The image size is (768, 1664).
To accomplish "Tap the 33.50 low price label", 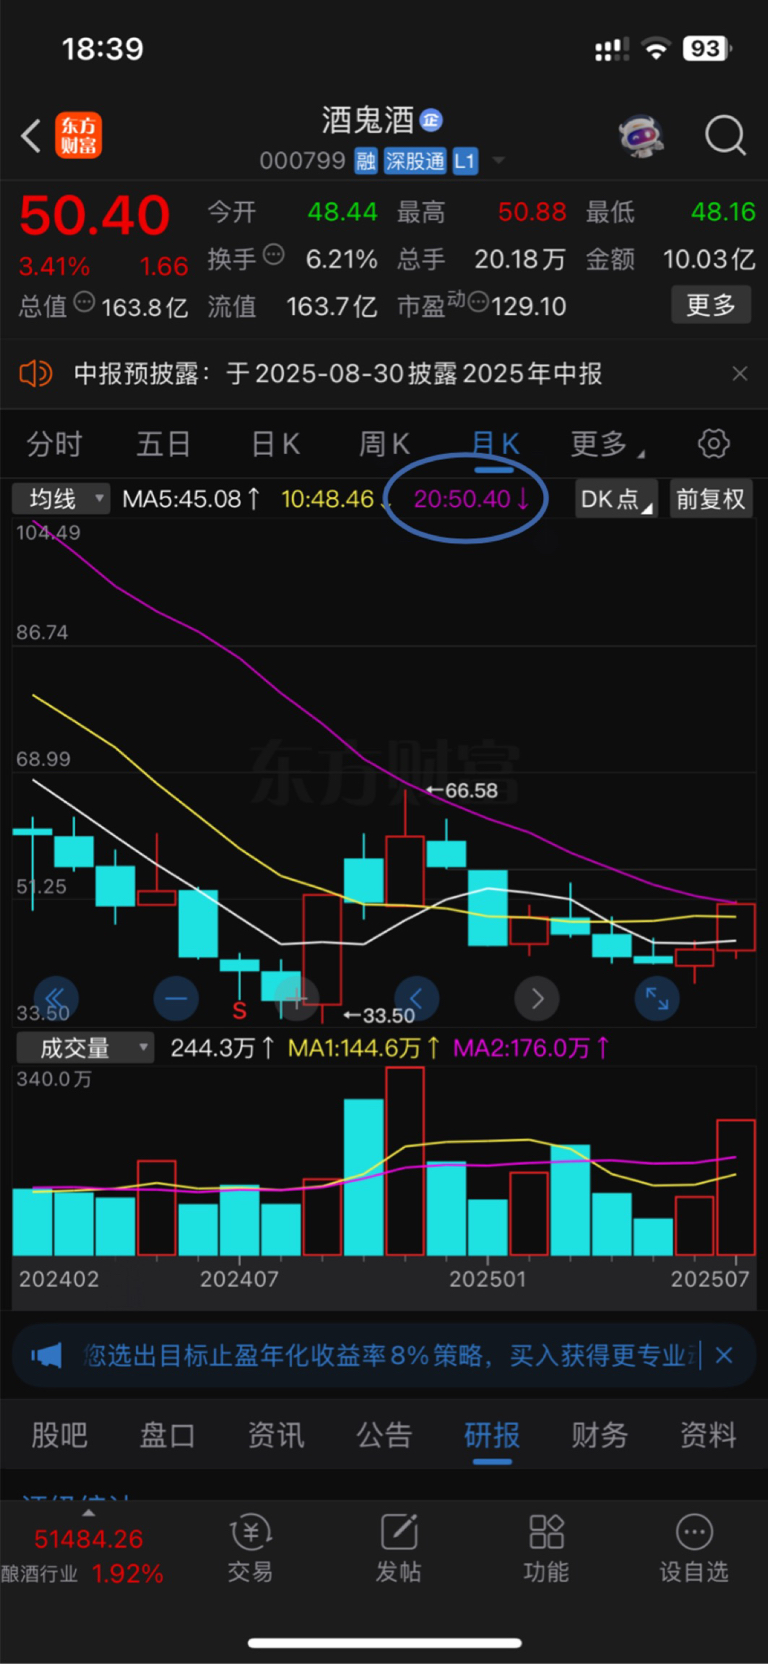I will [x=379, y=1015].
